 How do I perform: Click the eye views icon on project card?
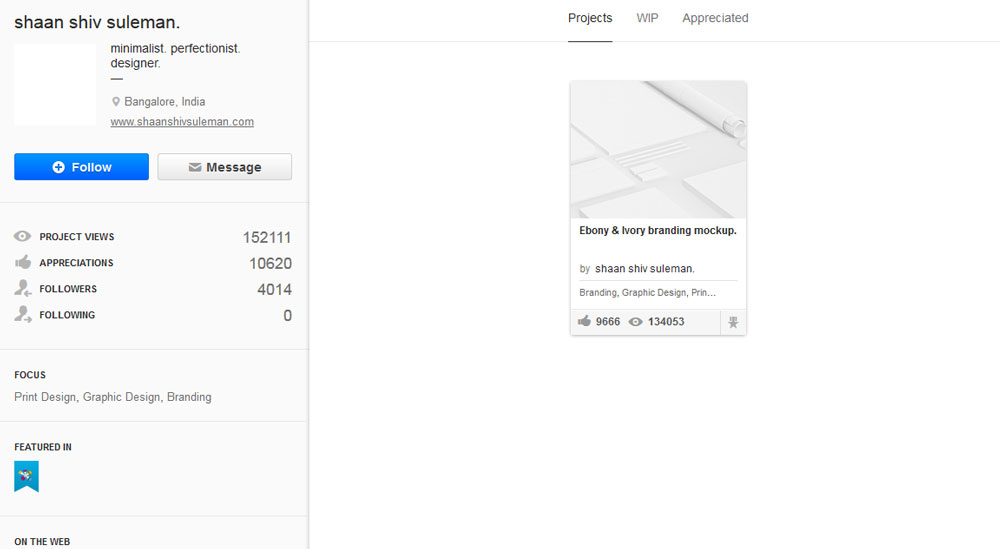(x=635, y=322)
